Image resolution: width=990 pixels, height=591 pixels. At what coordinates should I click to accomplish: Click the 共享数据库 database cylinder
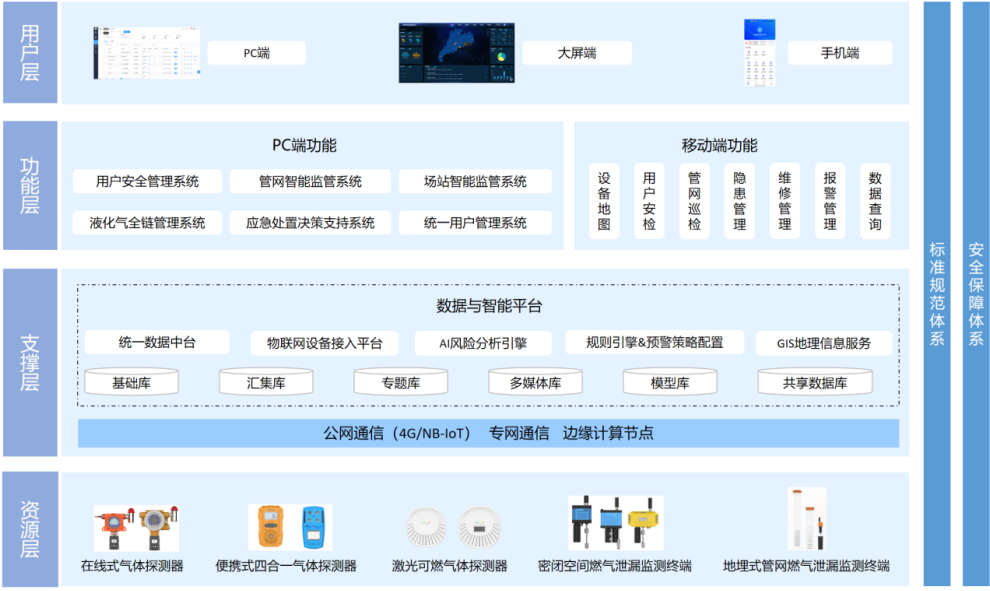(x=814, y=382)
